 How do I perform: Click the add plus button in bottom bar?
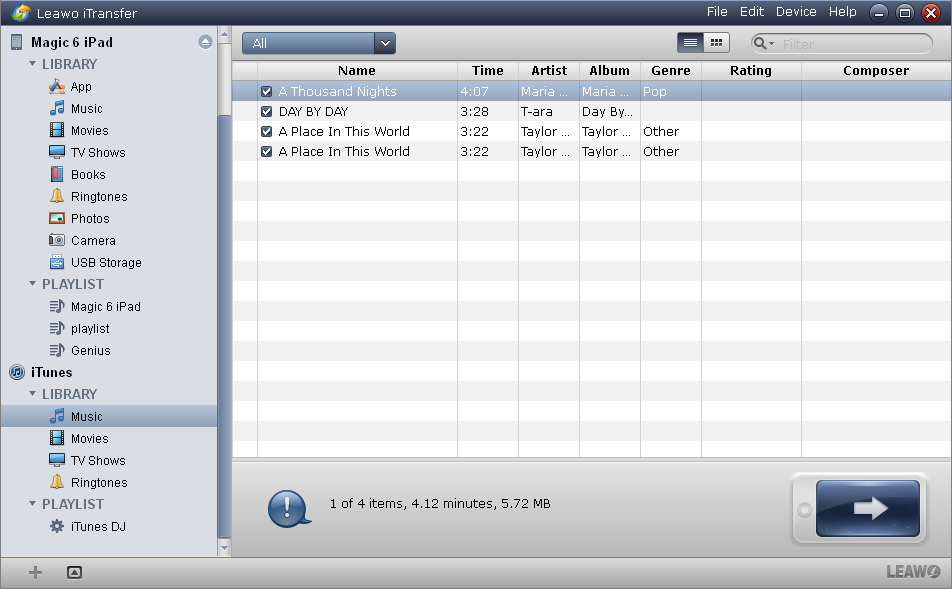tap(35, 572)
